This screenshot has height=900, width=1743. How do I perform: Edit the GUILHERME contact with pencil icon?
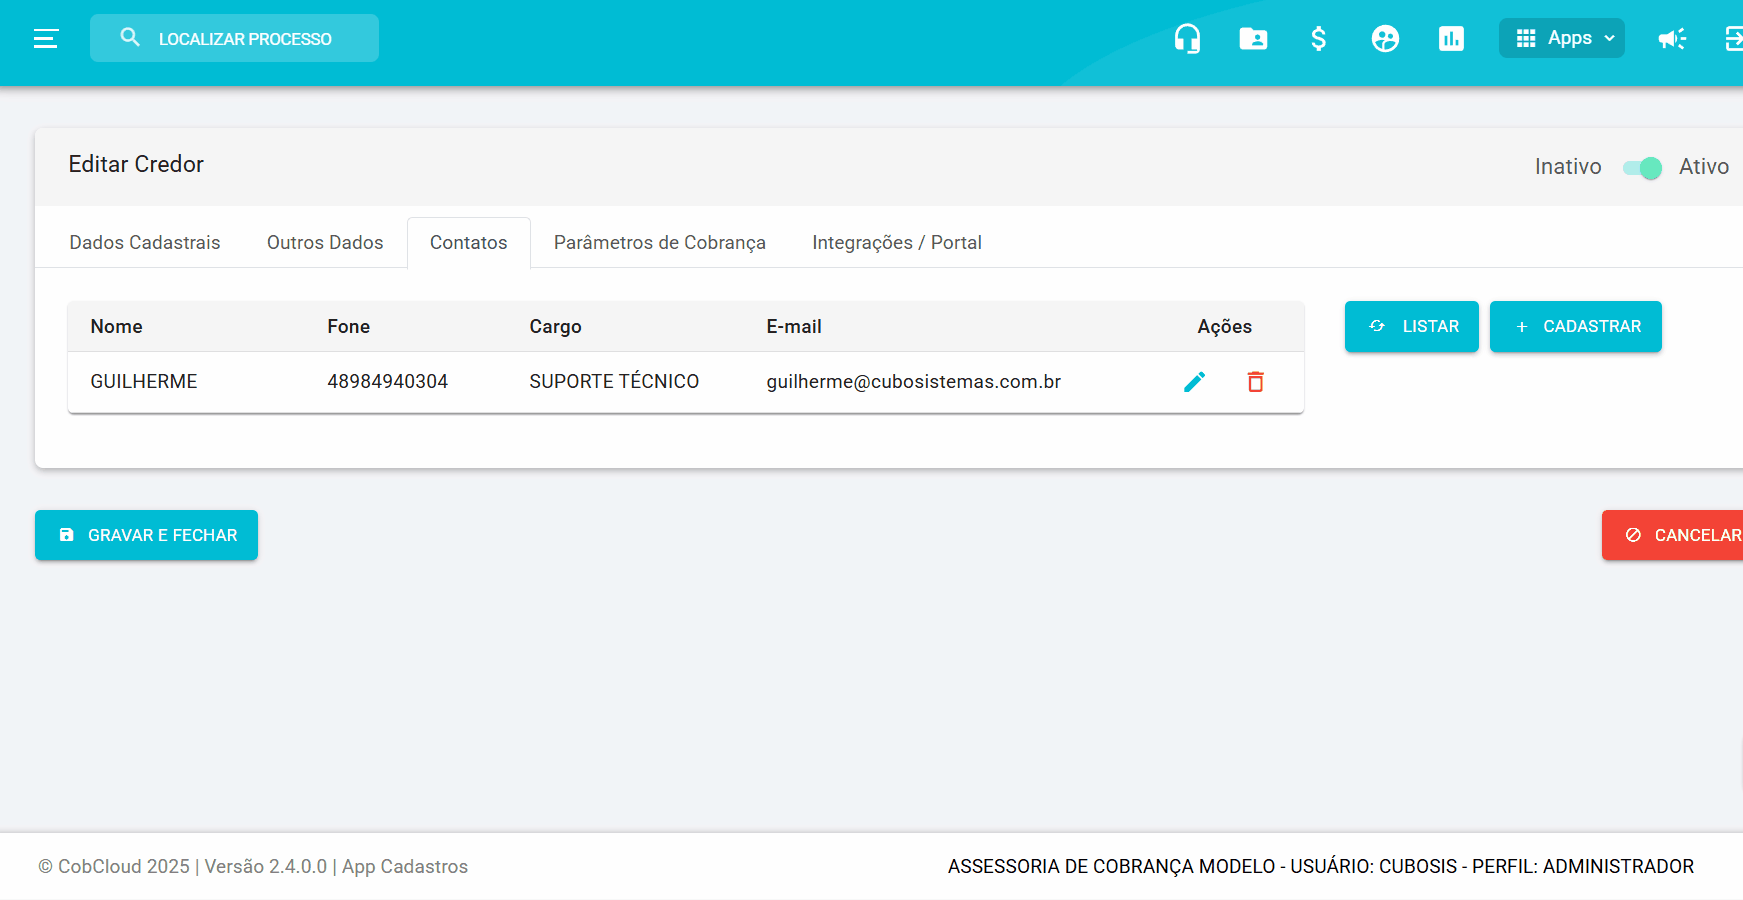coord(1195,382)
